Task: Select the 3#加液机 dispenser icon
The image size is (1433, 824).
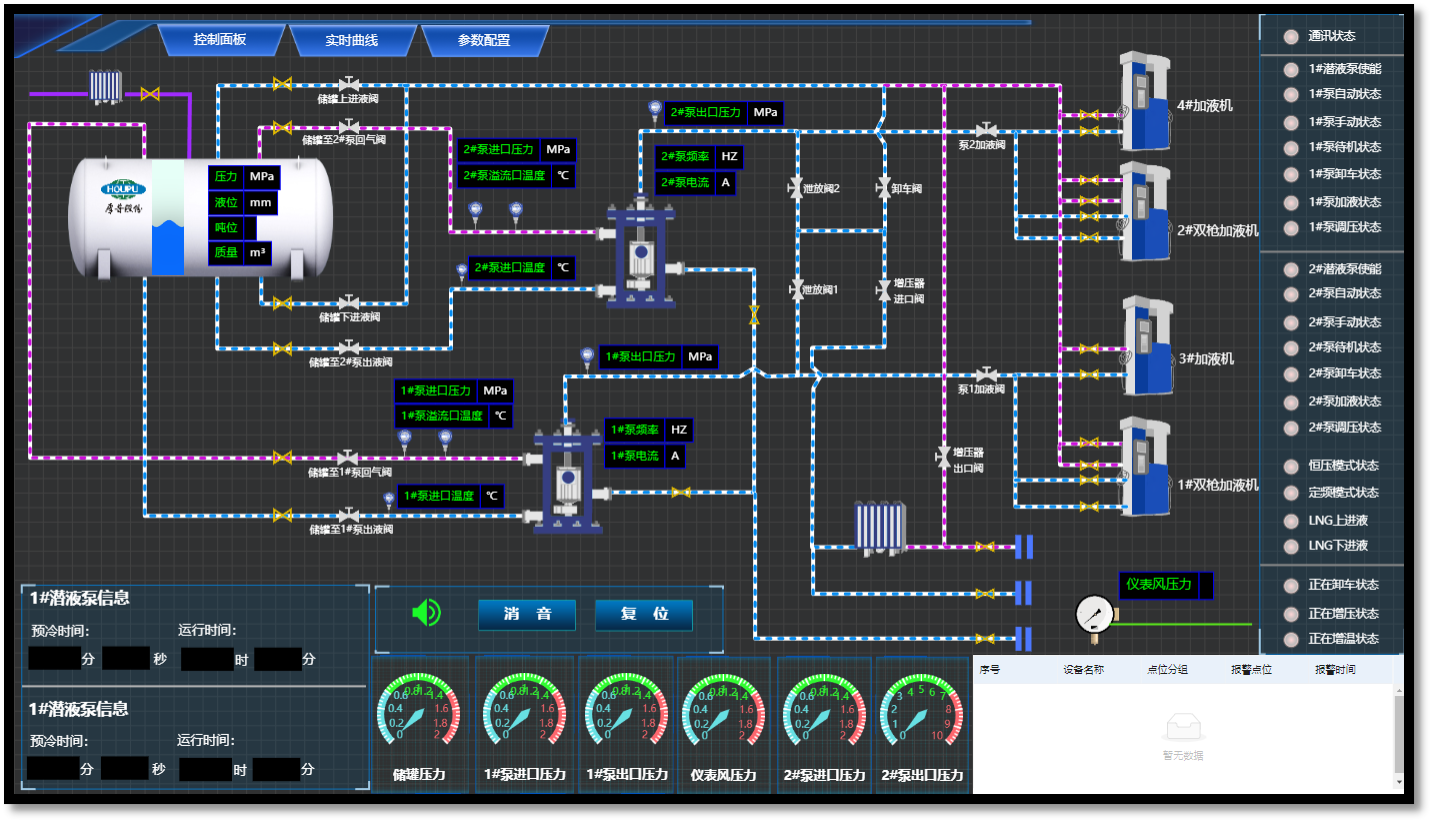Action: point(1146,345)
